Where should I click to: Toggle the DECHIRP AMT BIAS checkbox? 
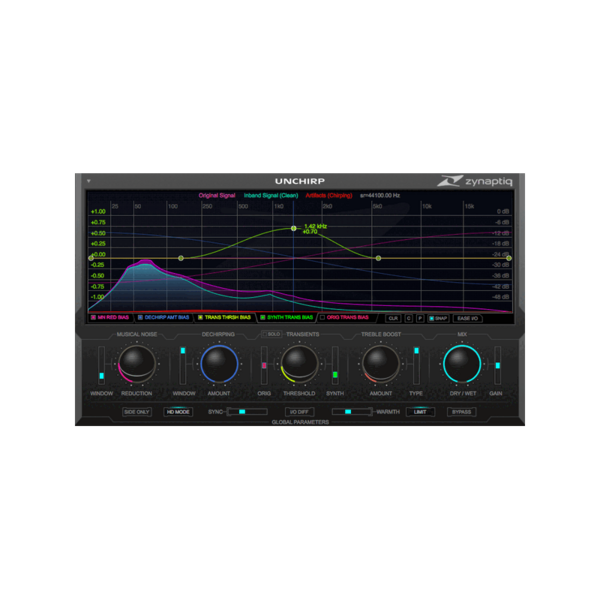coord(140,318)
